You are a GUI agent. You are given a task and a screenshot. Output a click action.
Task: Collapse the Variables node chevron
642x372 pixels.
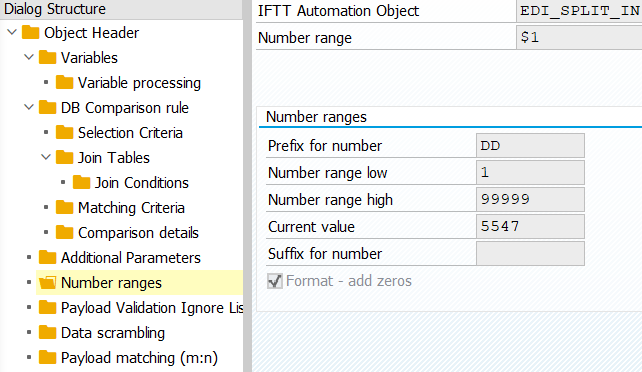point(29,57)
